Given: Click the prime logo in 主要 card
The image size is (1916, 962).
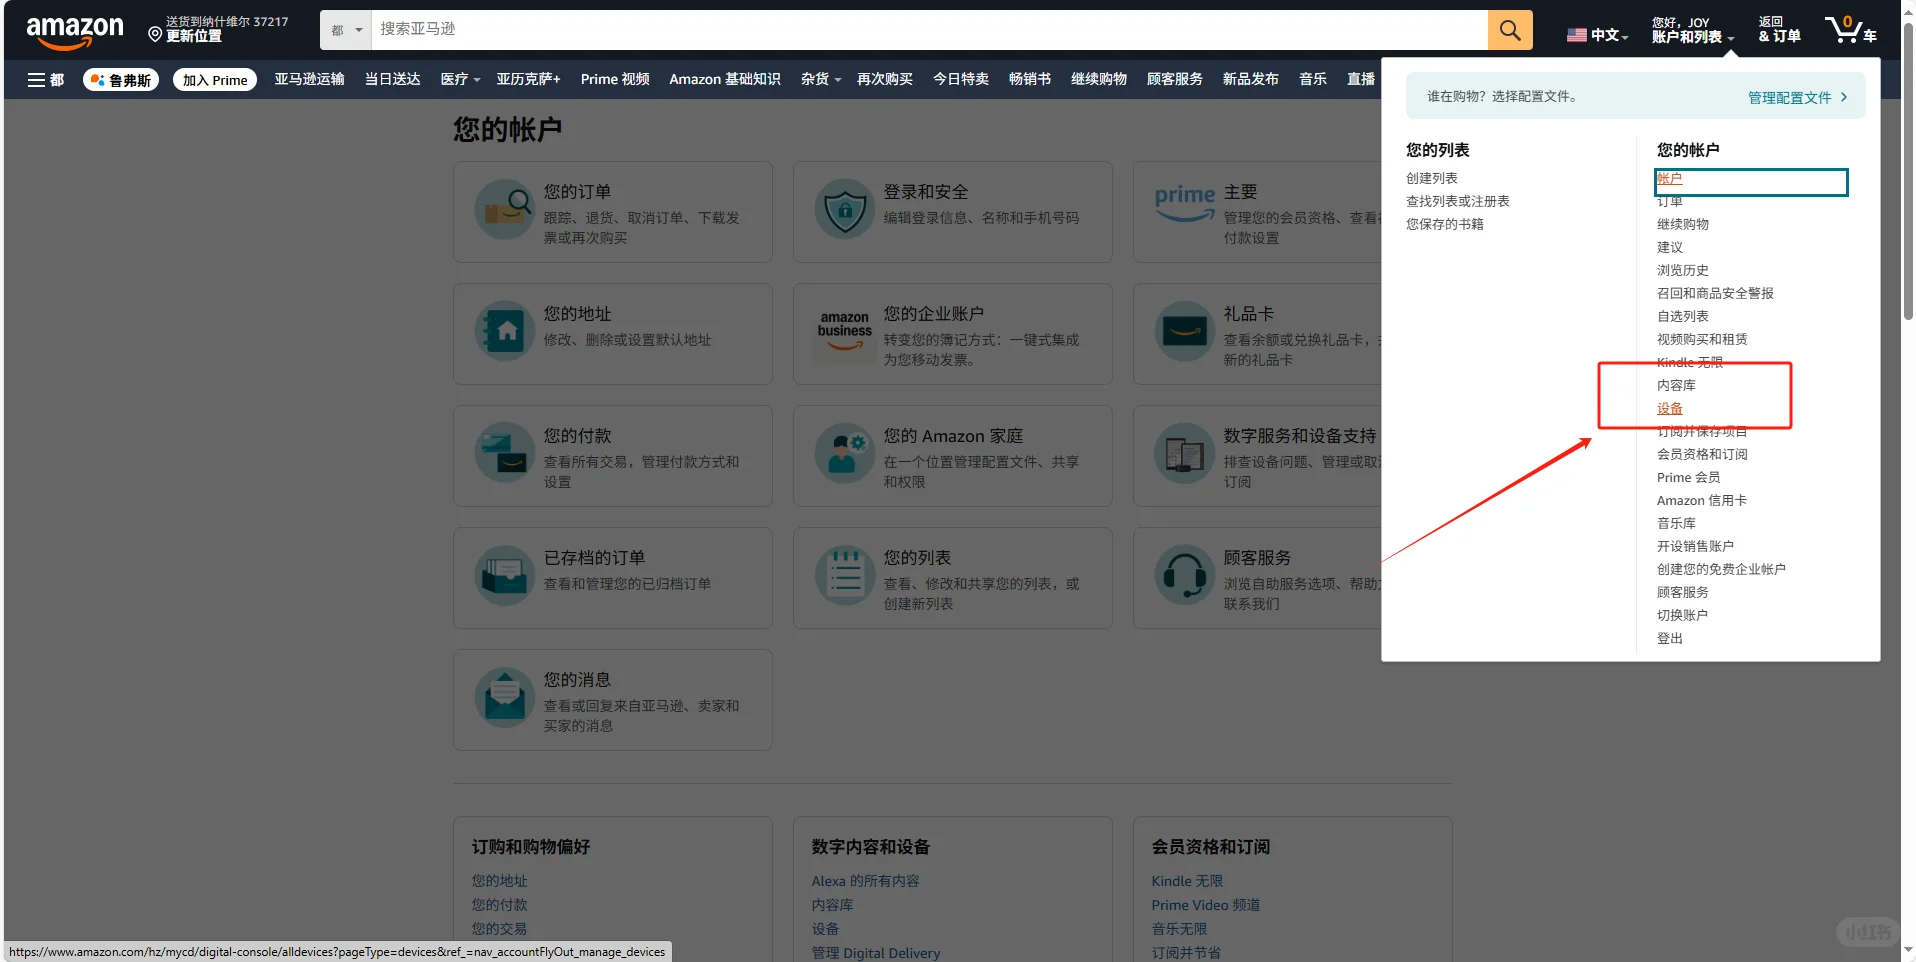Looking at the screenshot, I should (x=1185, y=202).
